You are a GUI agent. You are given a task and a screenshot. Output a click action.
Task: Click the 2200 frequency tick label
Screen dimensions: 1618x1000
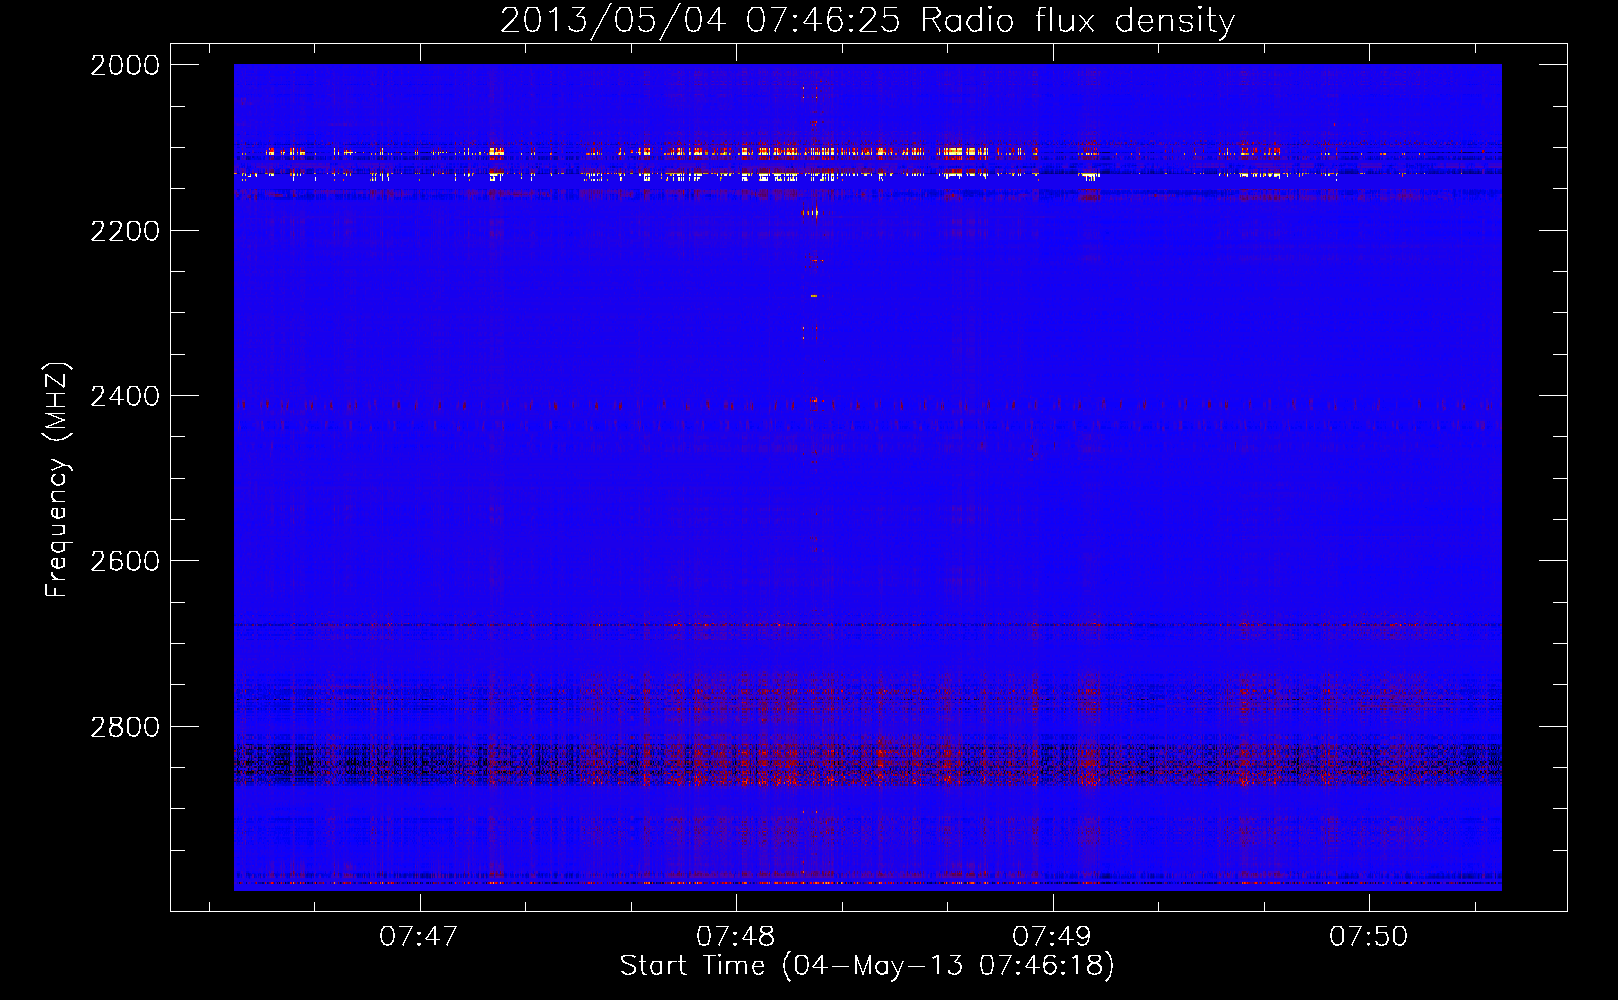[125, 231]
